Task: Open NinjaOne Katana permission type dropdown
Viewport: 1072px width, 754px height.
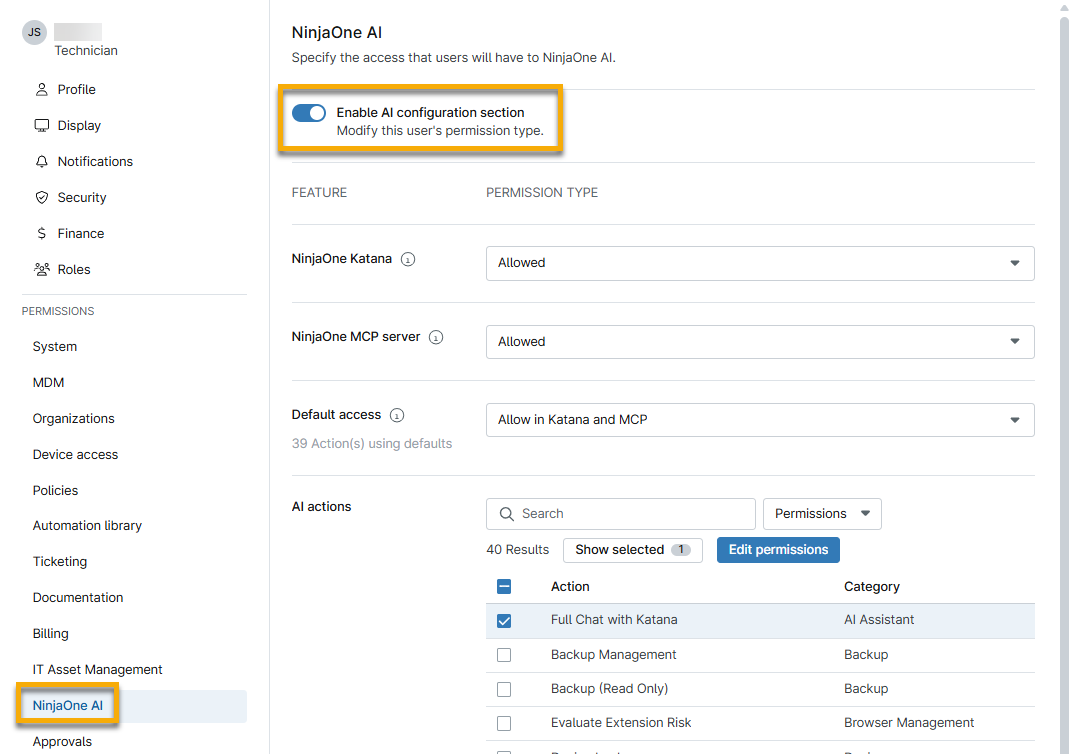Action: tap(760, 263)
